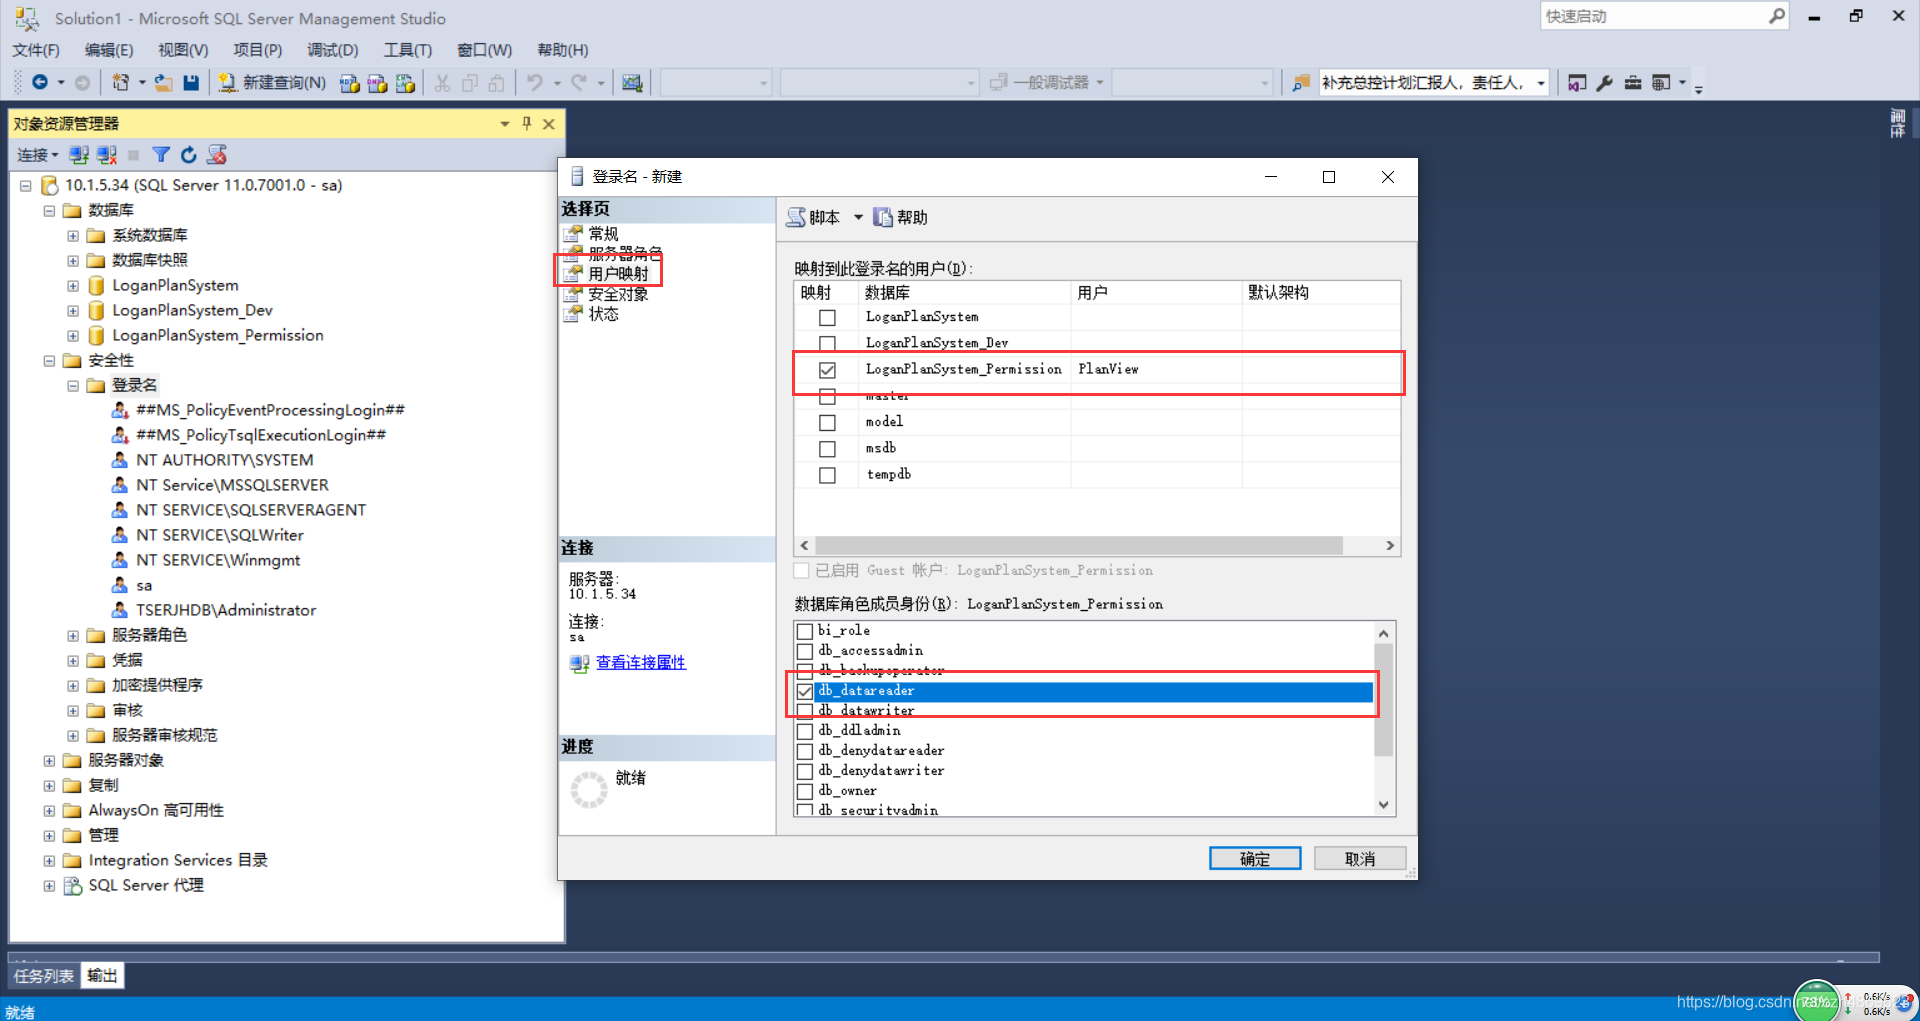Open the Script dropdown arrow in dialog

pyautogui.click(x=858, y=217)
